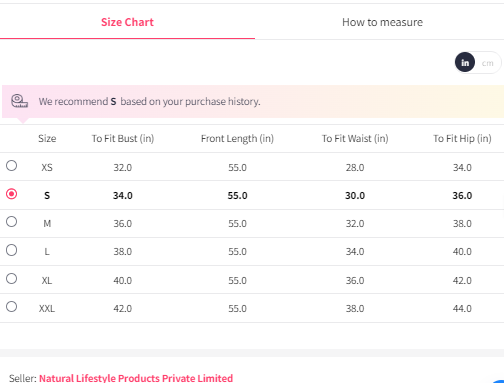Click the 'M' size label

[x=47, y=223]
